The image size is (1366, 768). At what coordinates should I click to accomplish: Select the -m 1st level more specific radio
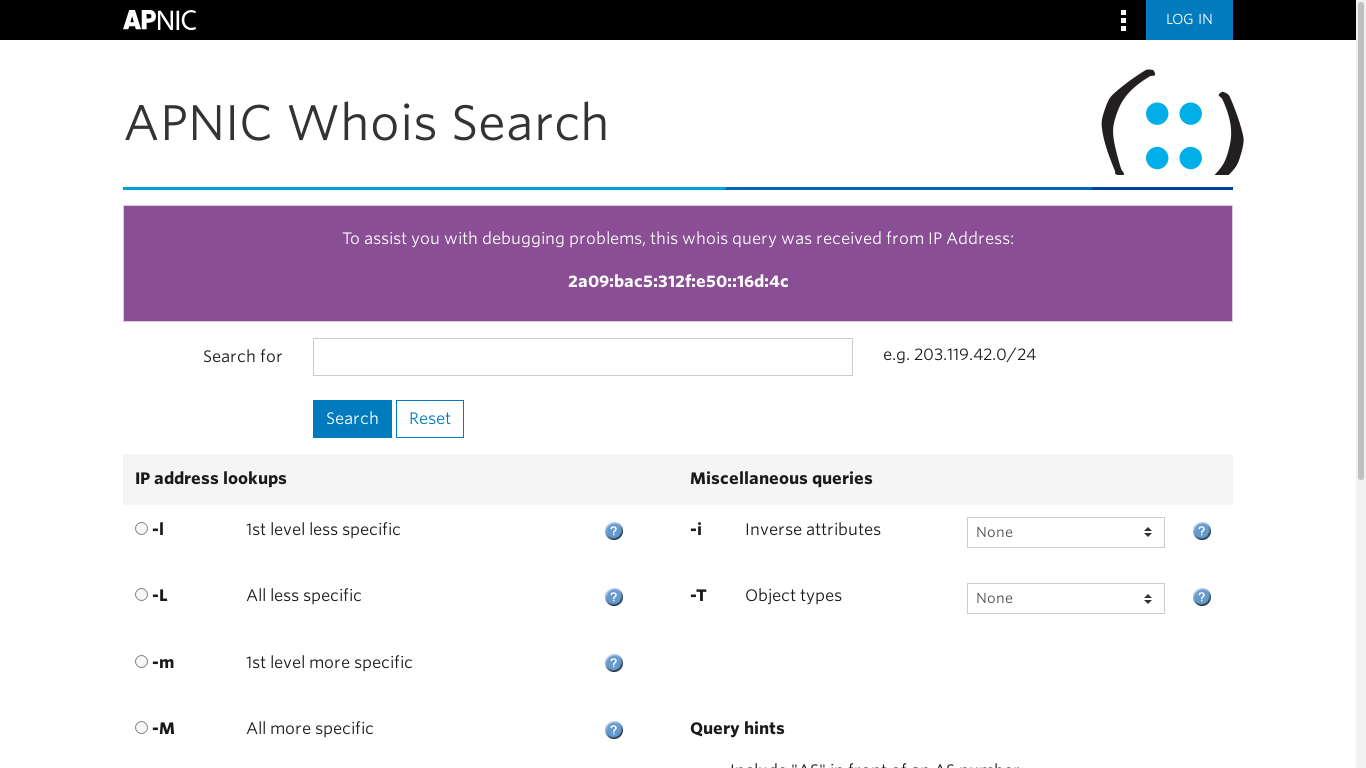(x=141, y=662)
